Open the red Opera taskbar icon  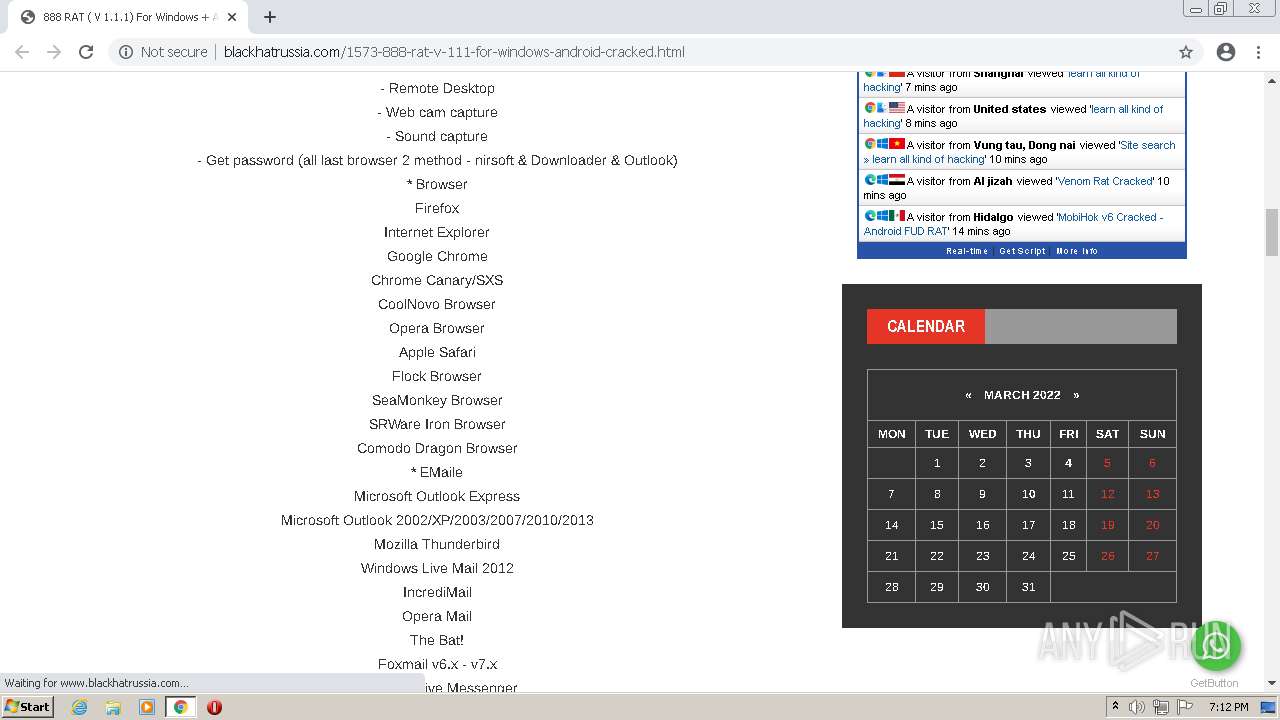(214, 707)
